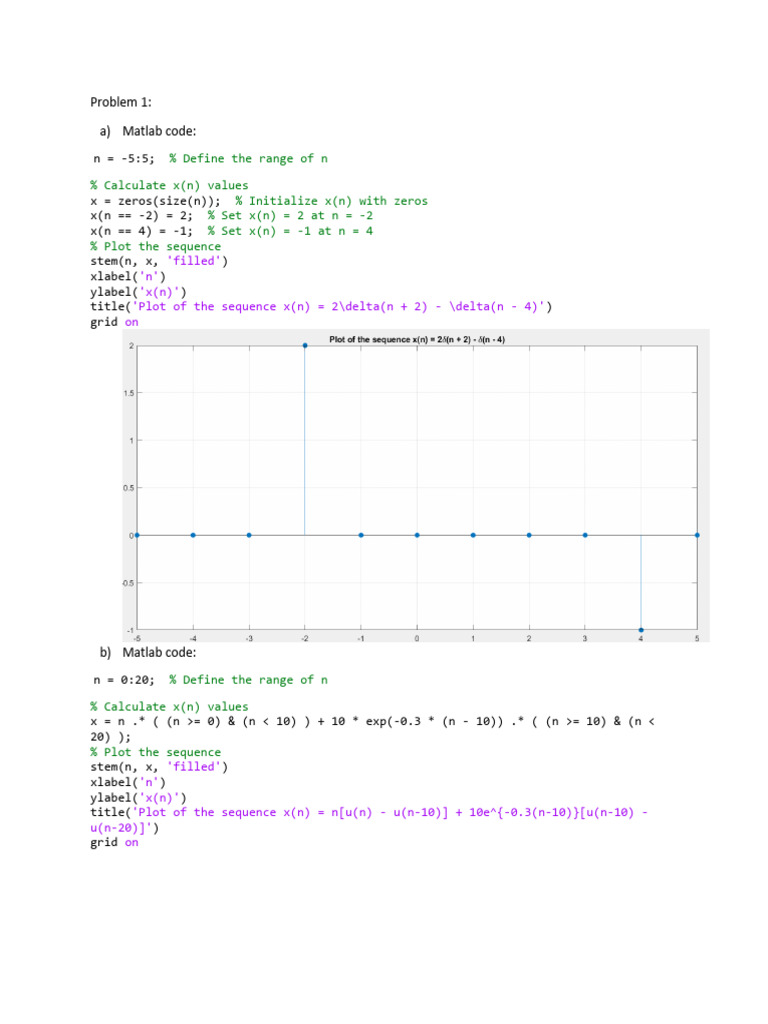Click the data point at n = -4 on the plot
768x1024 pixels.
click(x=193, y=535)
